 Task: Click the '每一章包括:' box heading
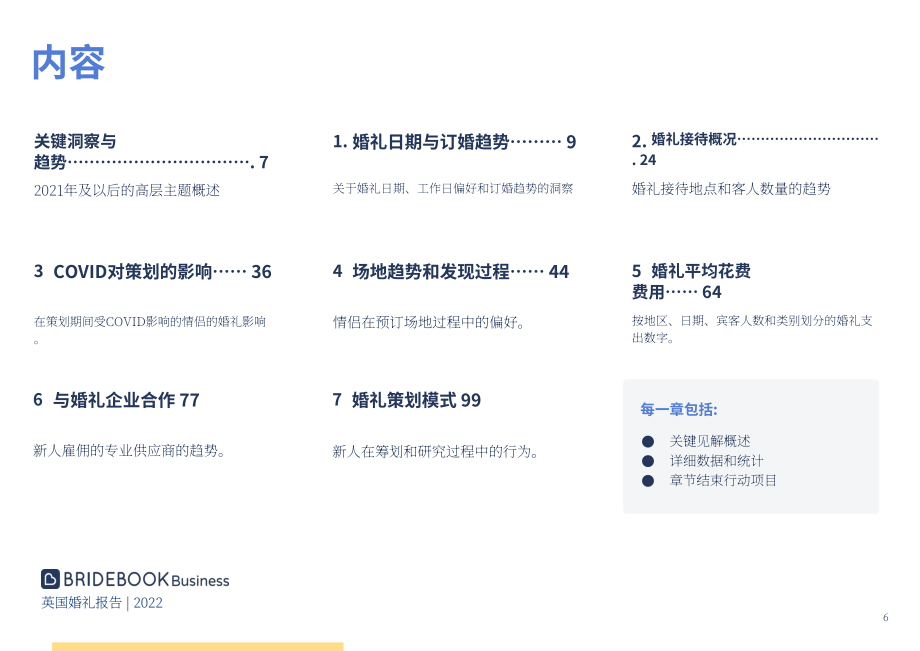678,409
